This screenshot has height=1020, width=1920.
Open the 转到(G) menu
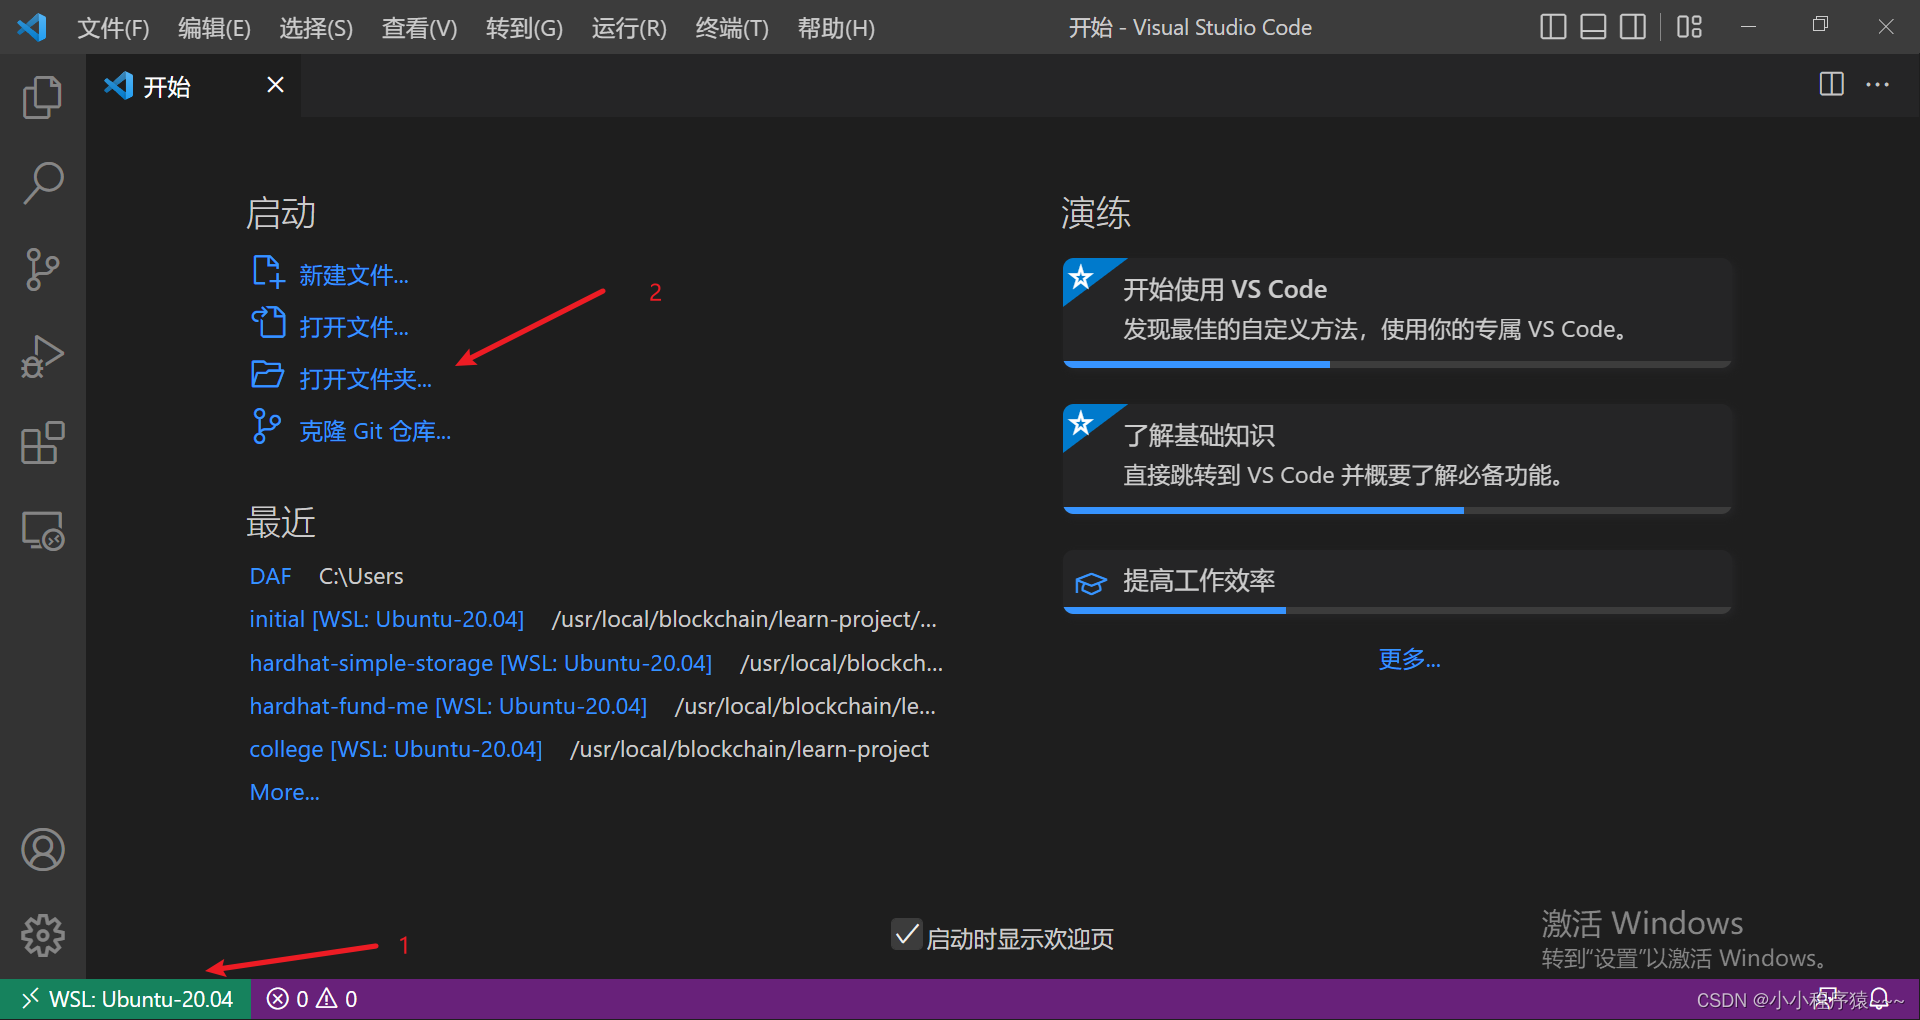(524, 28)
